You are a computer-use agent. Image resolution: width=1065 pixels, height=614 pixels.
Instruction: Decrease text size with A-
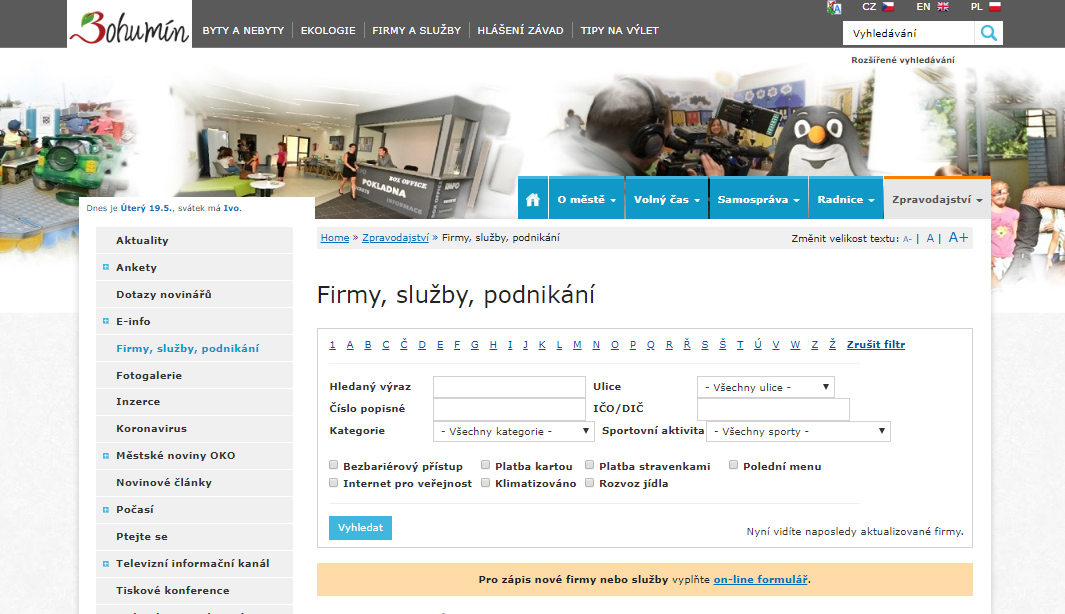click(x=907, y=239)
